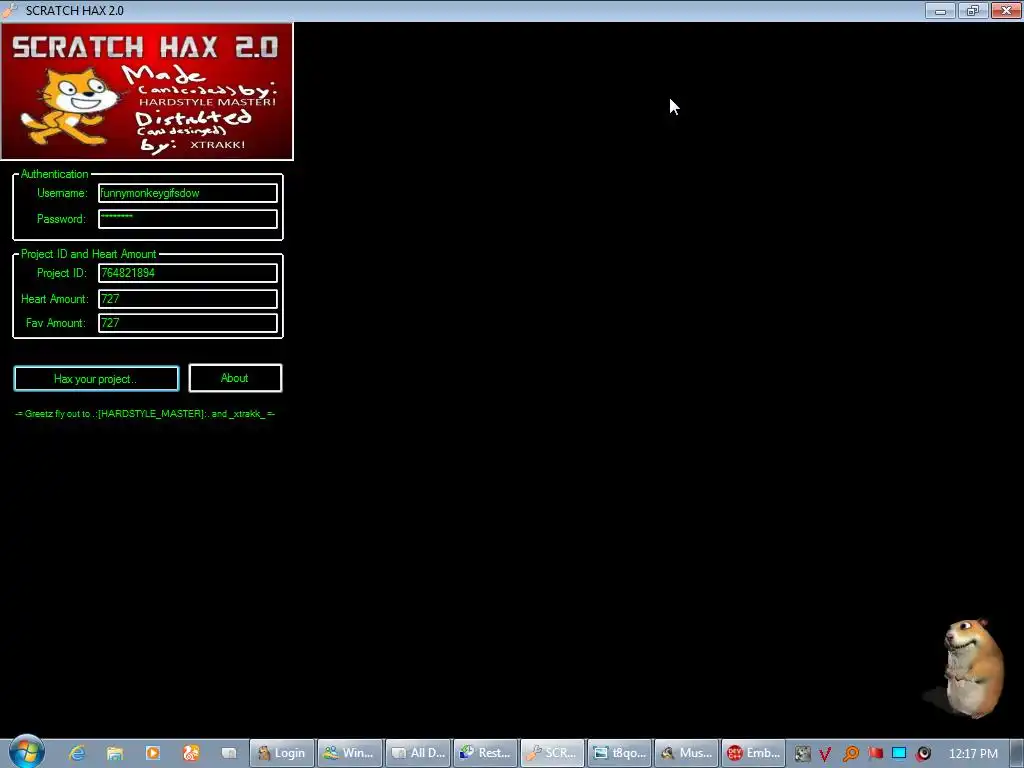Viewport: 1024px width, 768px height.
Task: Focus the Project ID field
Action: tap(187, 273)
